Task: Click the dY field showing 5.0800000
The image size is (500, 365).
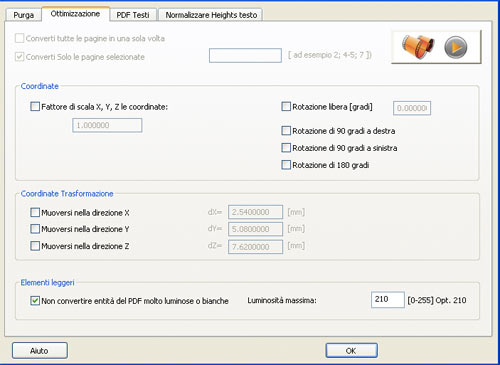Action: coord(255,229)
